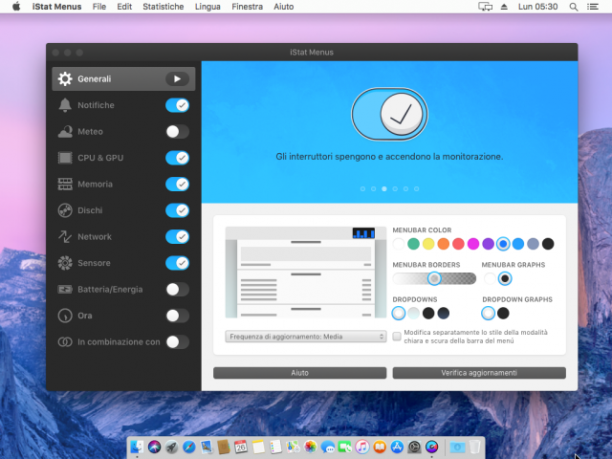Open the Finestra menu
The width and height of the screenshot is (612, 459).
[x=247, y=7]
